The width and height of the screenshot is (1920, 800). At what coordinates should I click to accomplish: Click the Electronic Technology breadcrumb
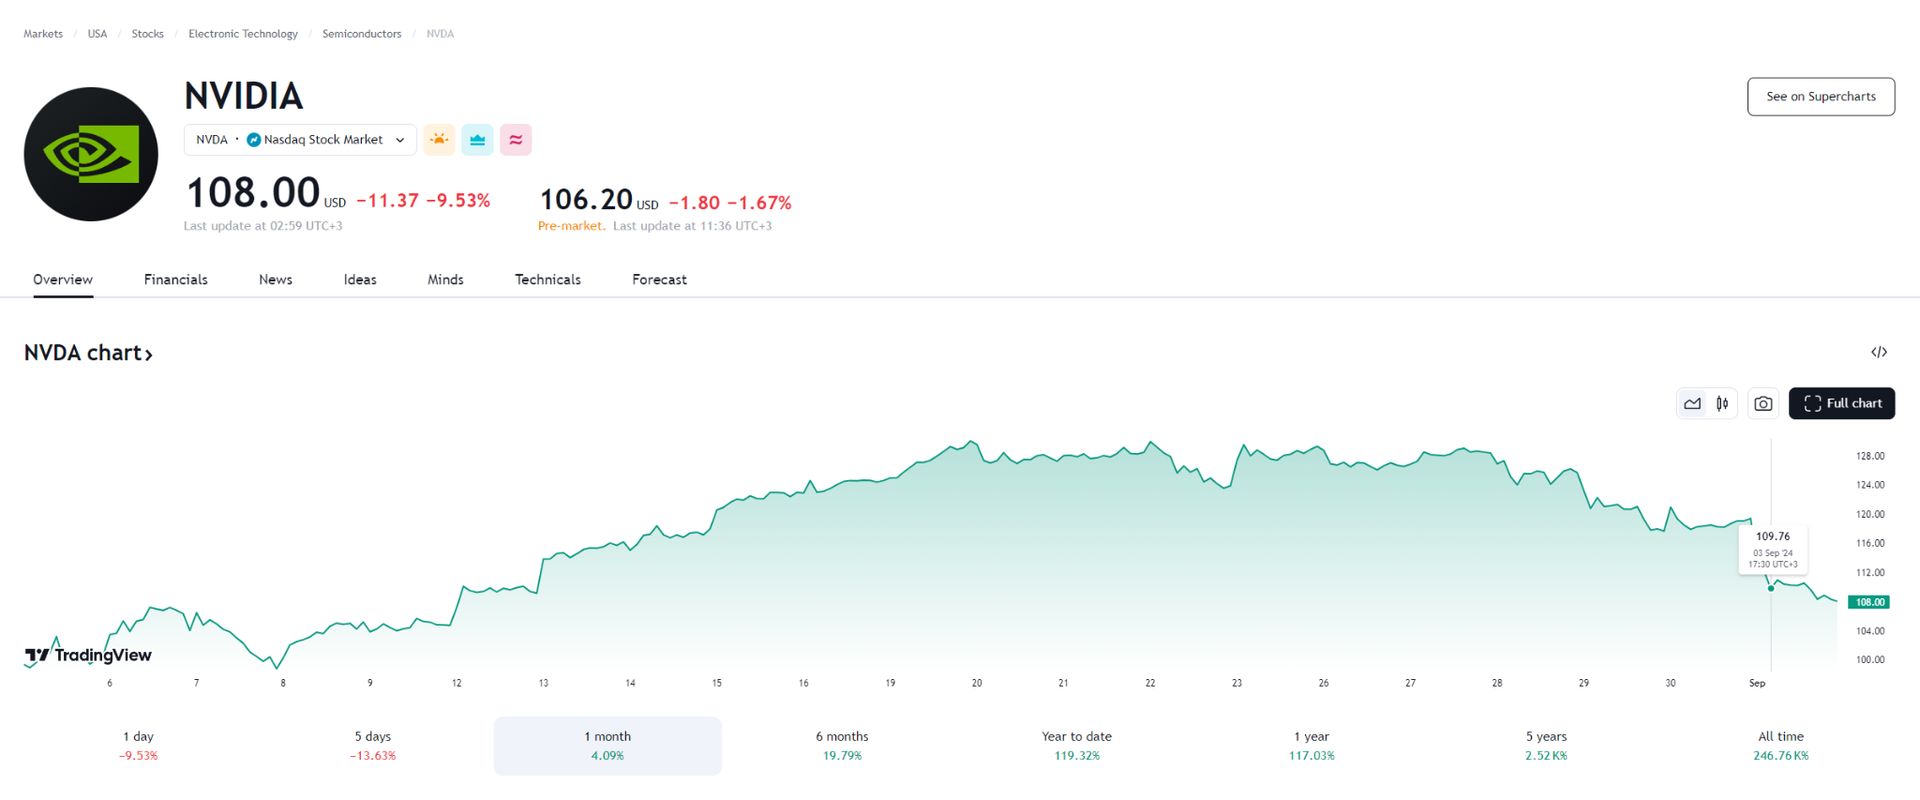[243, 34]
